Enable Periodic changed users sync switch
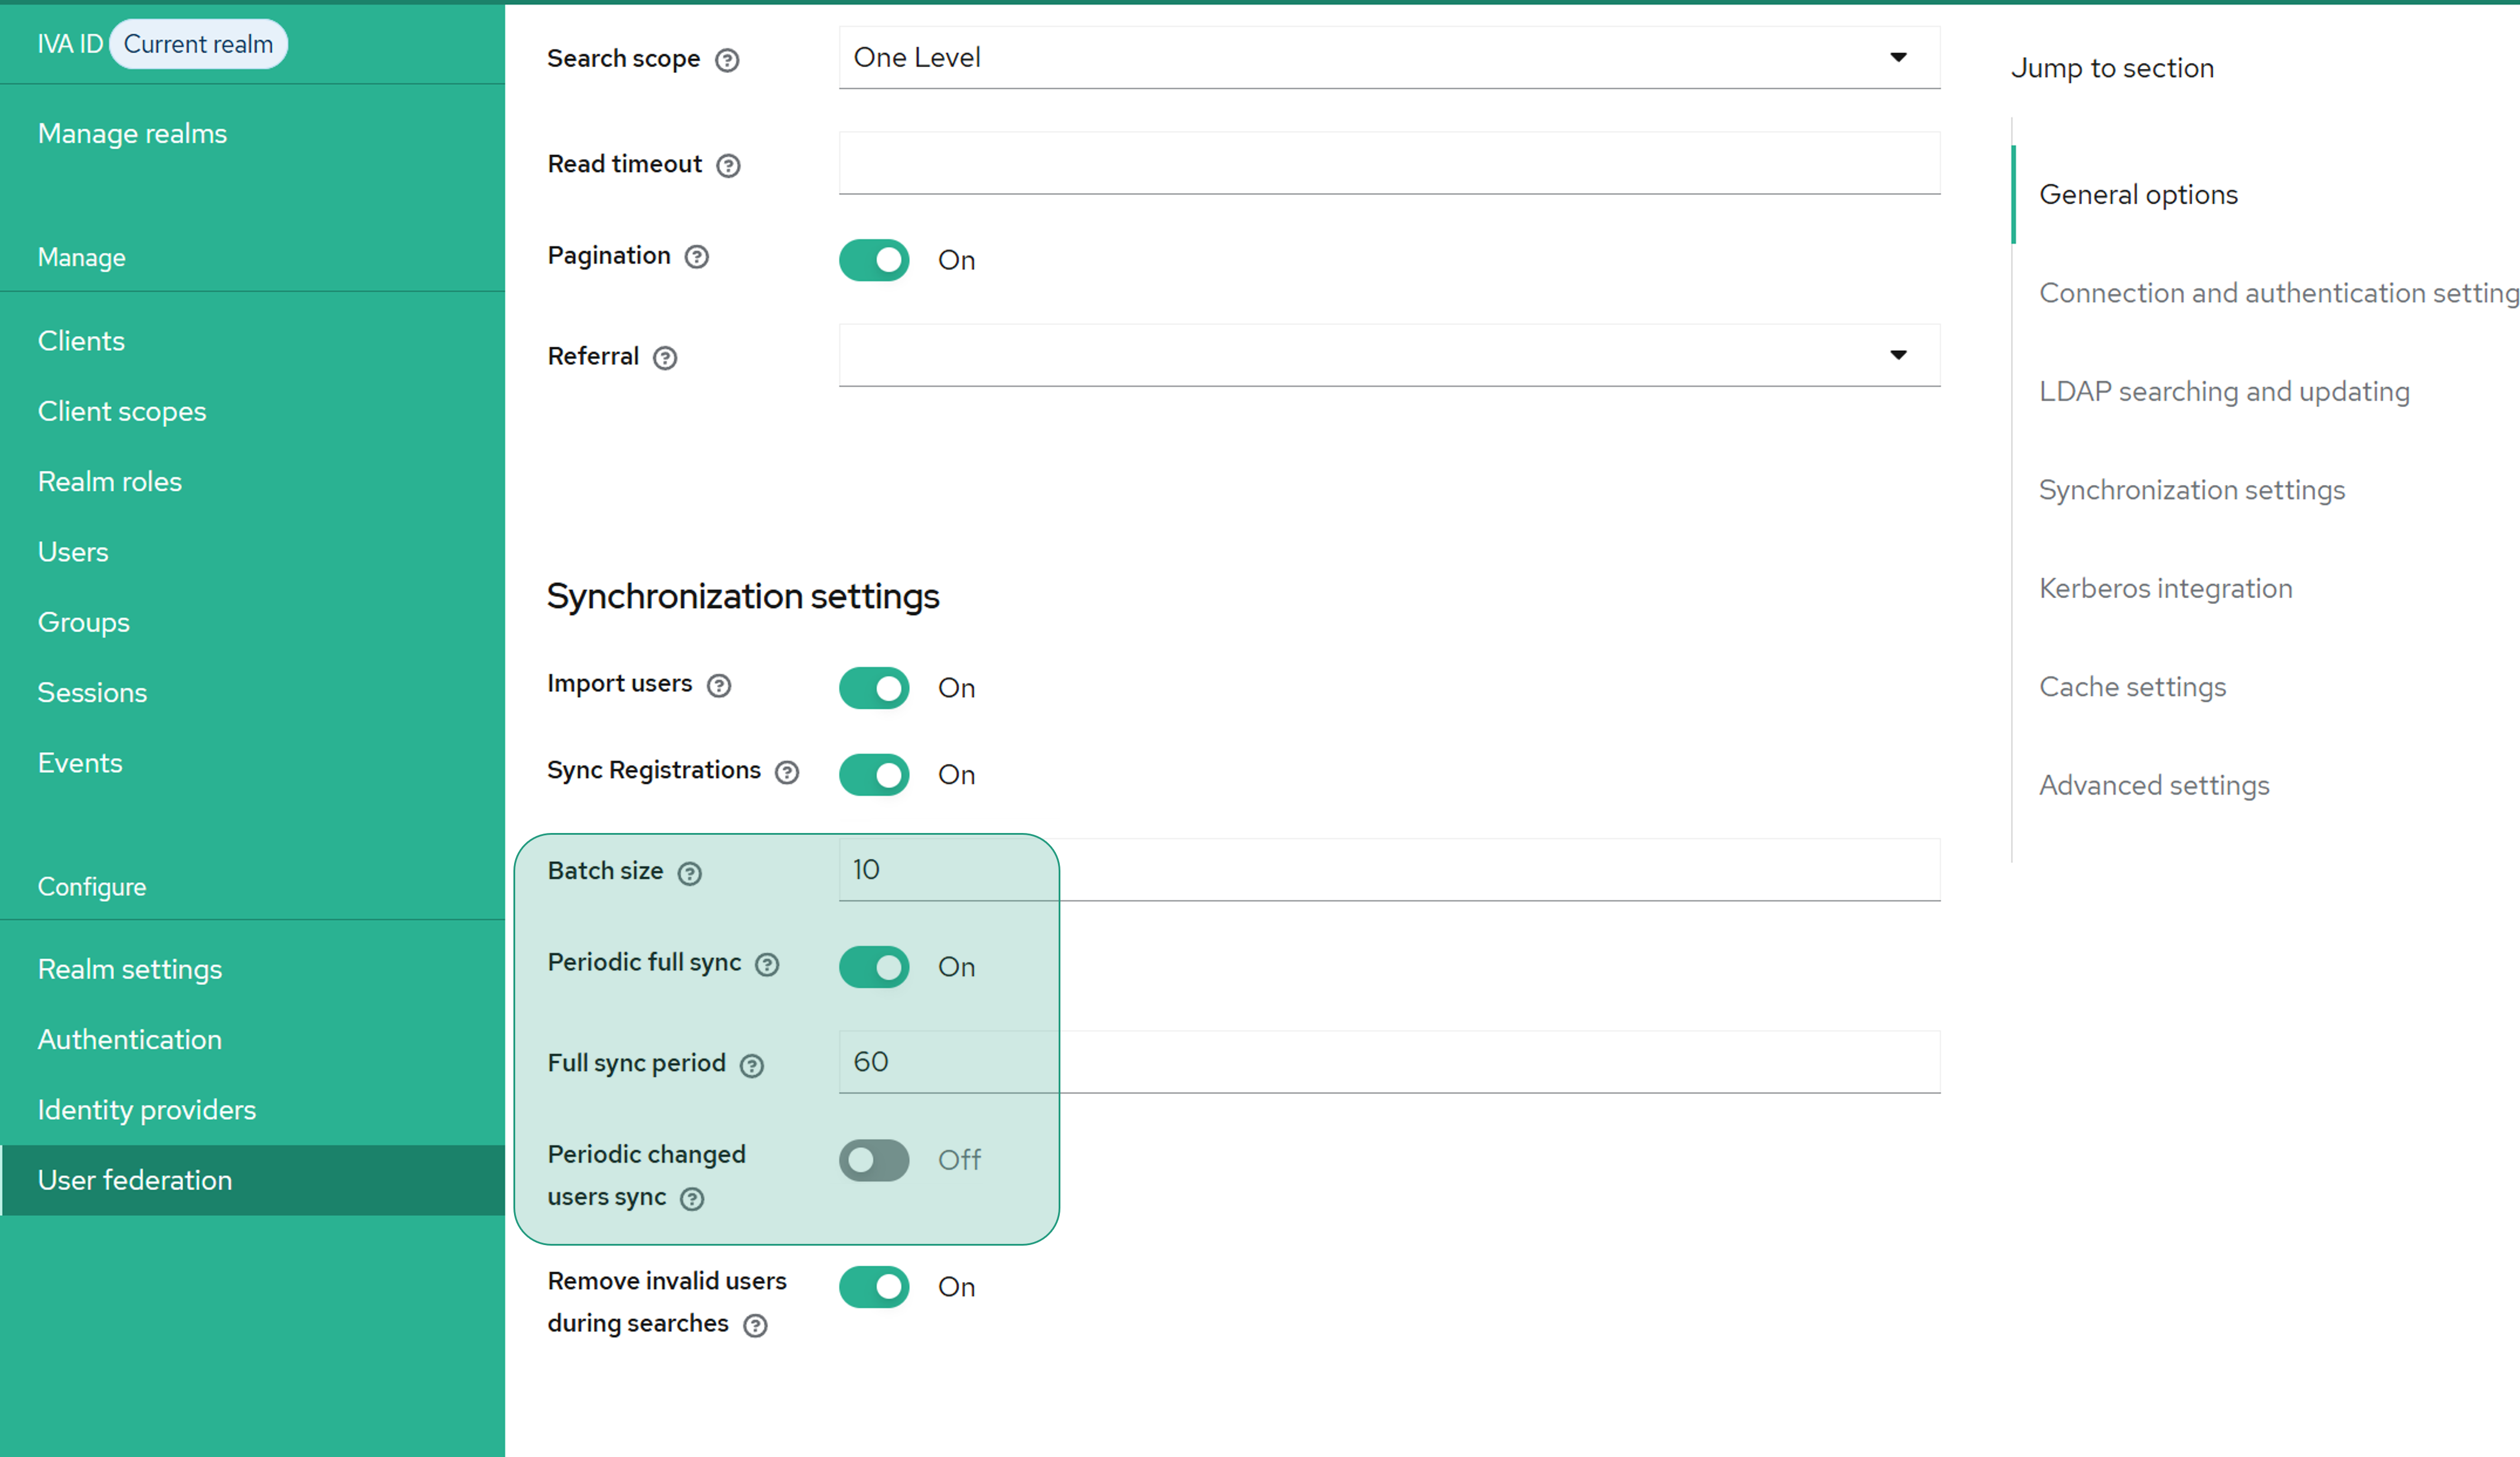2520x1457 pixels. (873, 1160)
